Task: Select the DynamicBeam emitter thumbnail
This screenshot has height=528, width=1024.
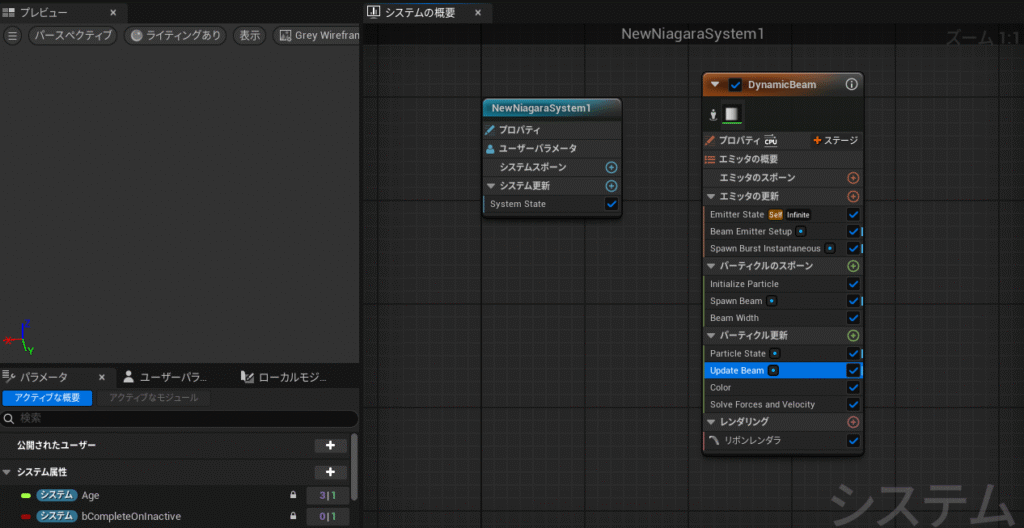Action: pyautogui.click(x=733, y=114)
